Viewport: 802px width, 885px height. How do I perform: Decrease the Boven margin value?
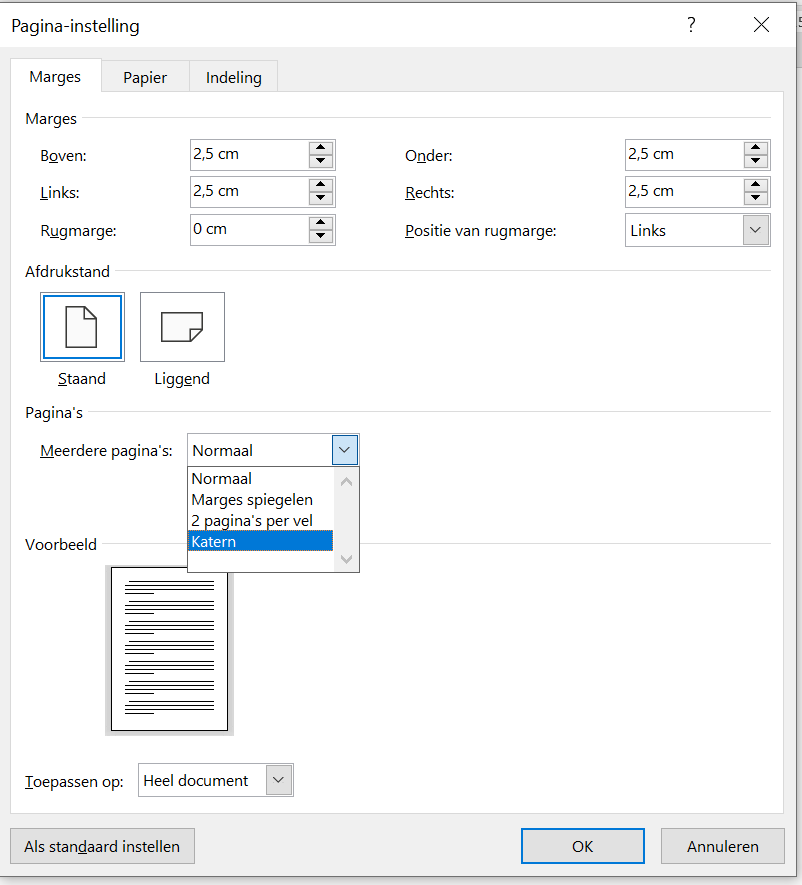[321, 161]
